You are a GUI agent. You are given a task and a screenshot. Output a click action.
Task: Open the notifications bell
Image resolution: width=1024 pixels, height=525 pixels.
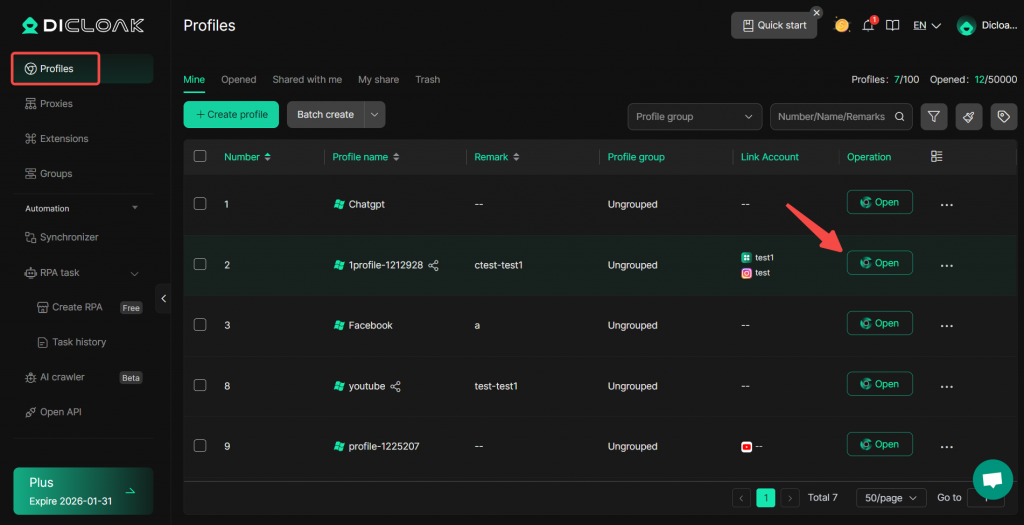click(x=868, y=25)
